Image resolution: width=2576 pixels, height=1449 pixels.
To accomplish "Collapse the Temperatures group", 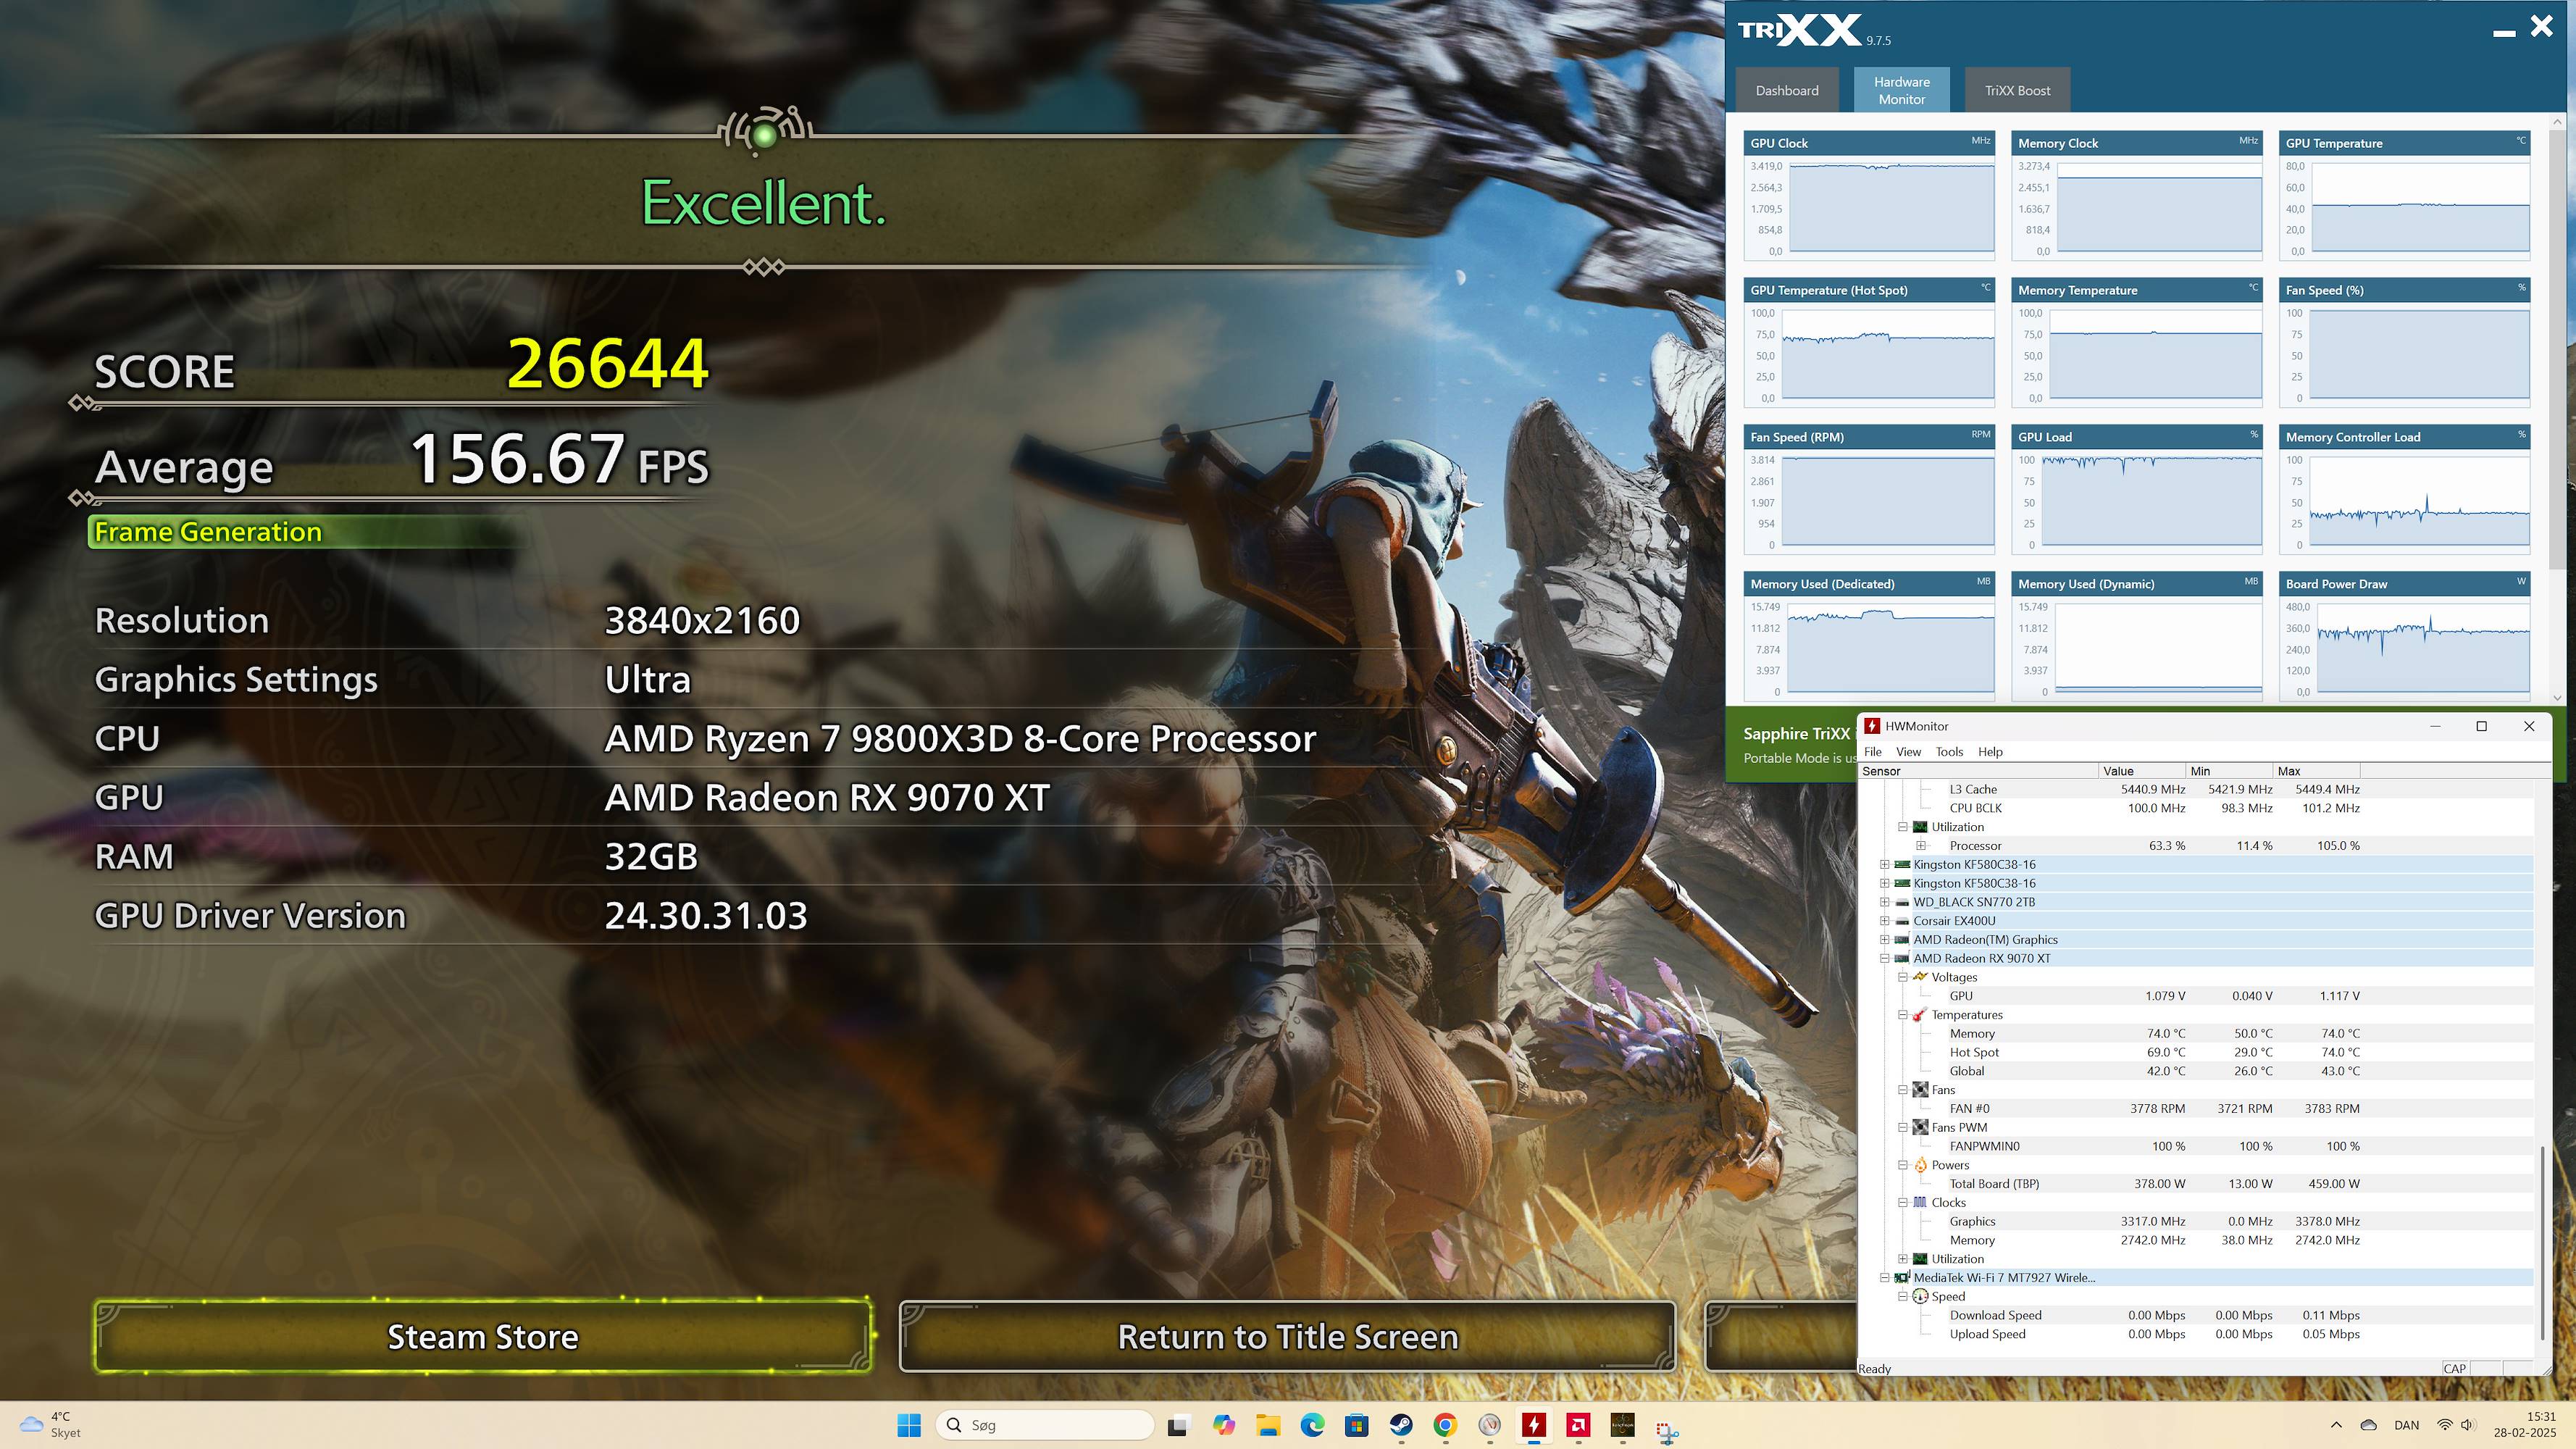I will [1902, 1014].
